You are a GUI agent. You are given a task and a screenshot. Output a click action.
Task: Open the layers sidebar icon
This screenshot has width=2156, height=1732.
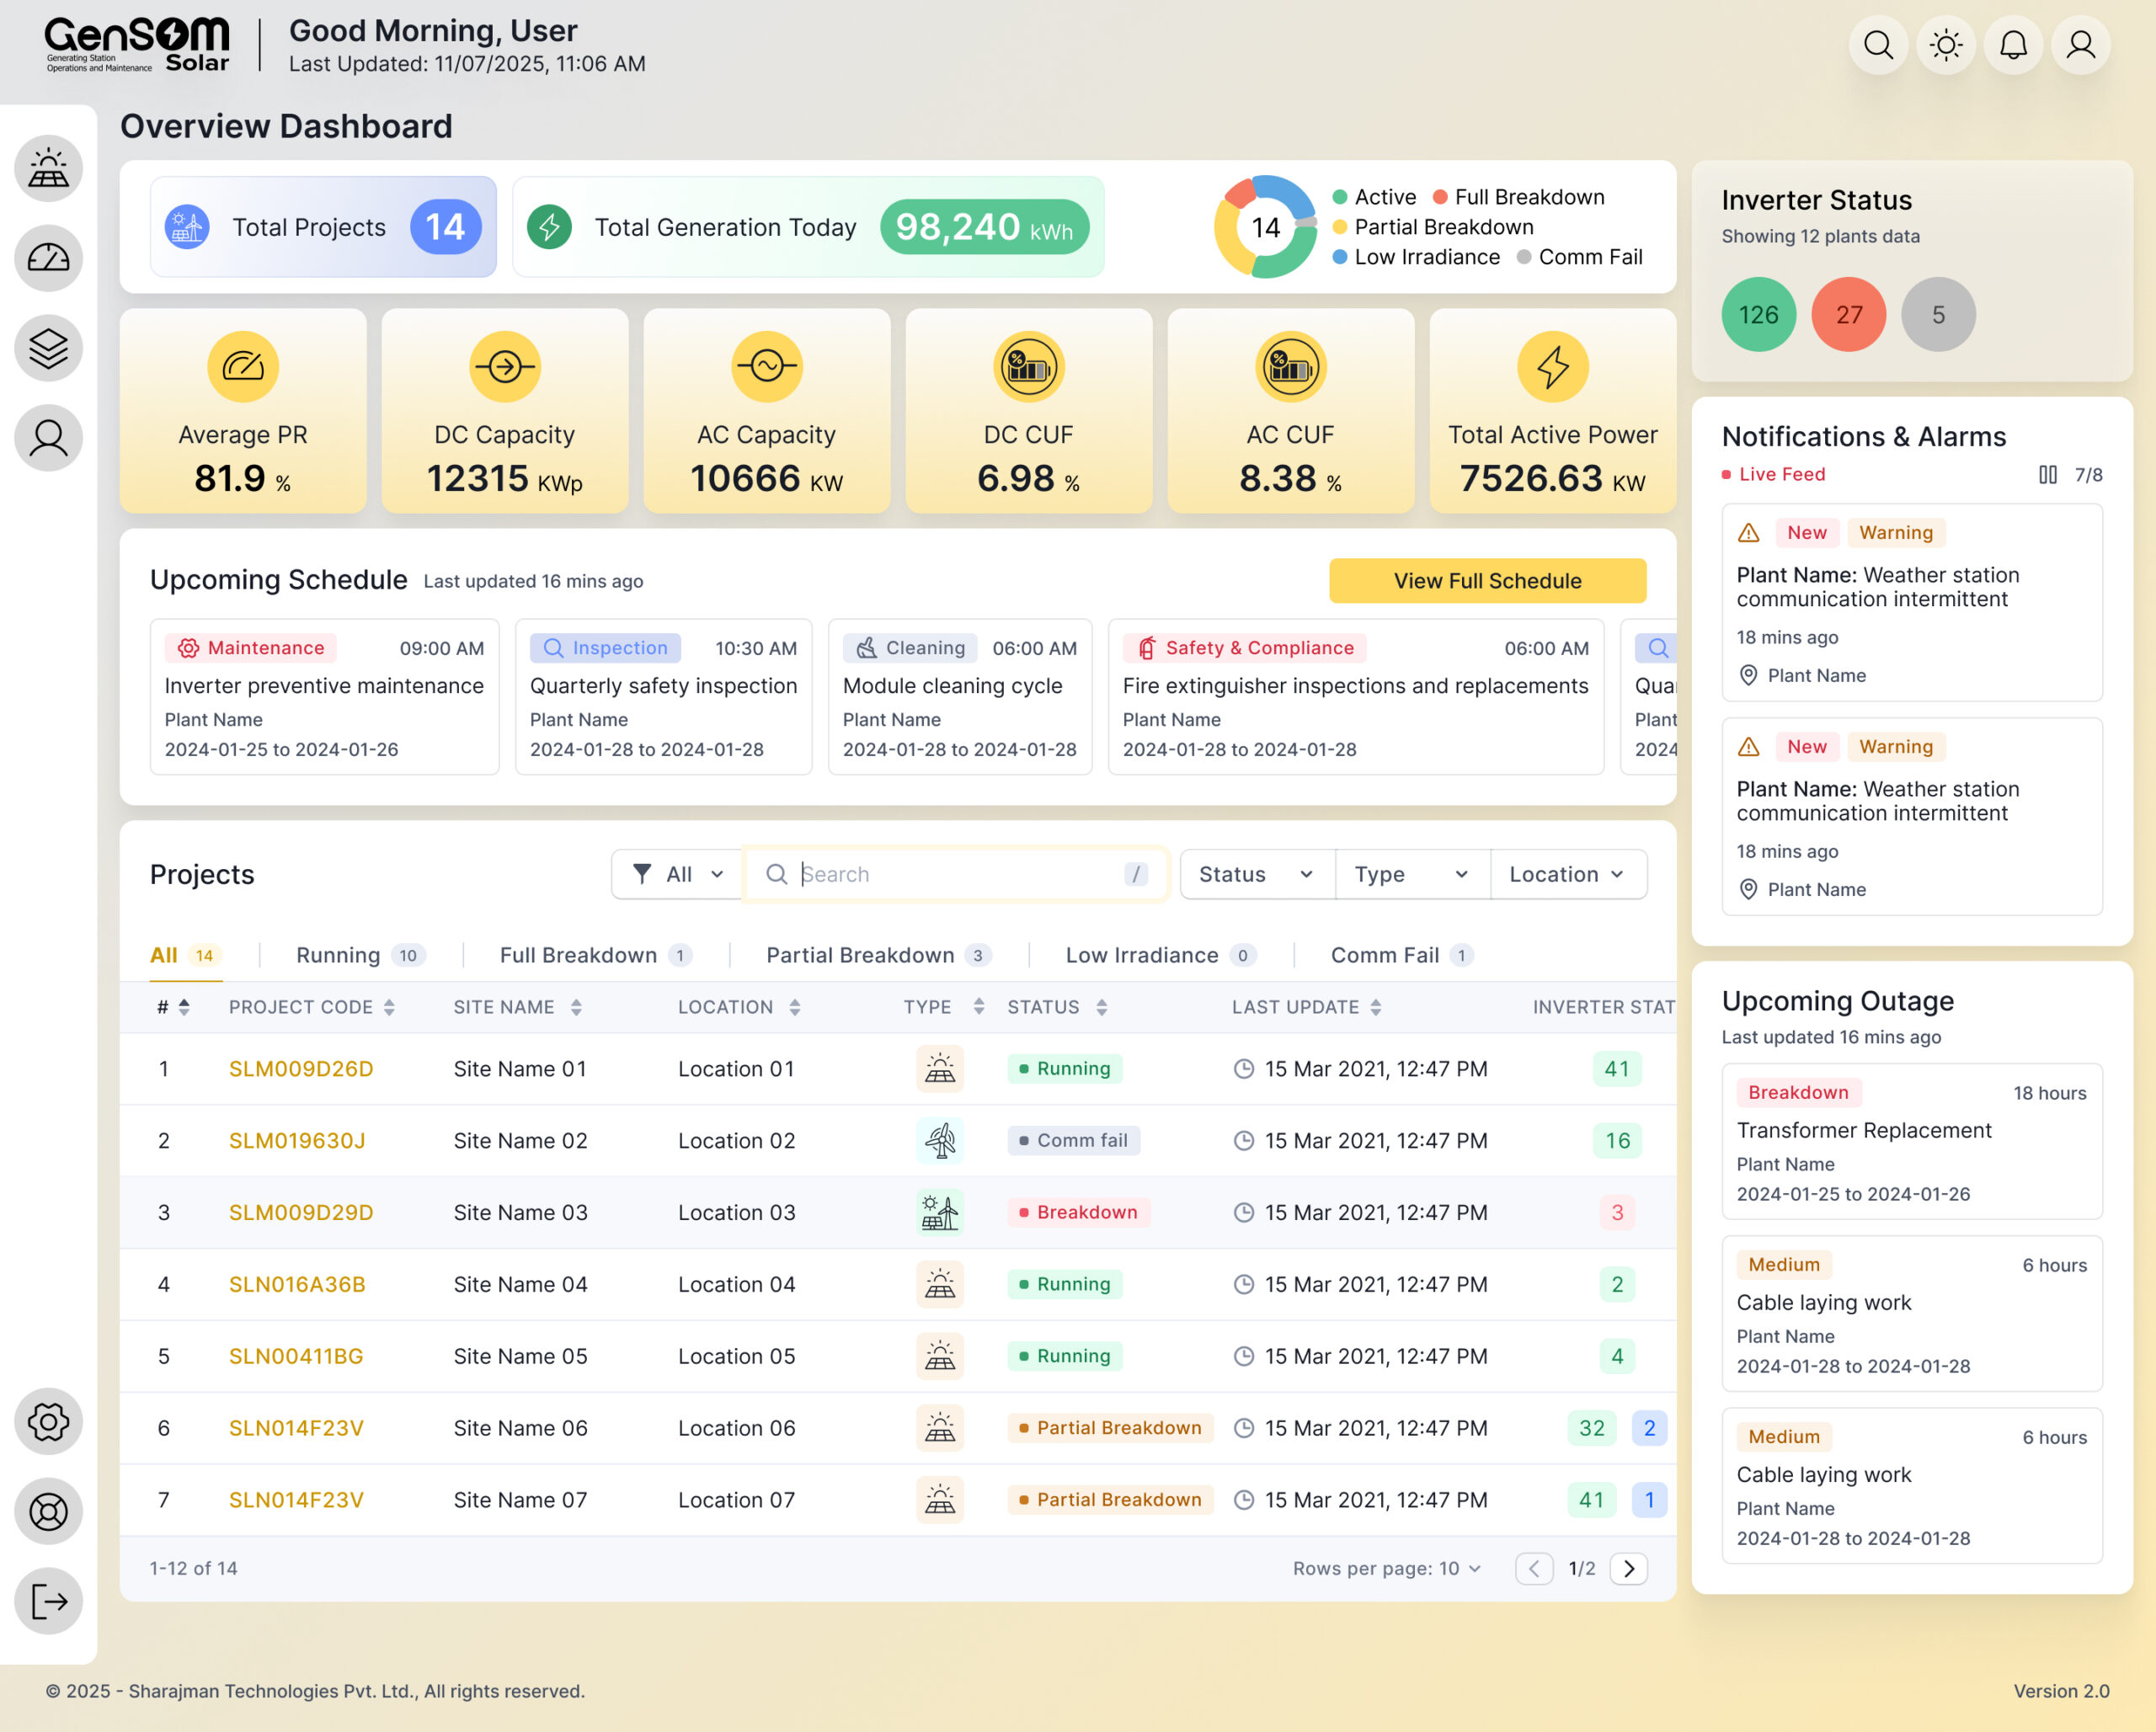pos(48,348)
